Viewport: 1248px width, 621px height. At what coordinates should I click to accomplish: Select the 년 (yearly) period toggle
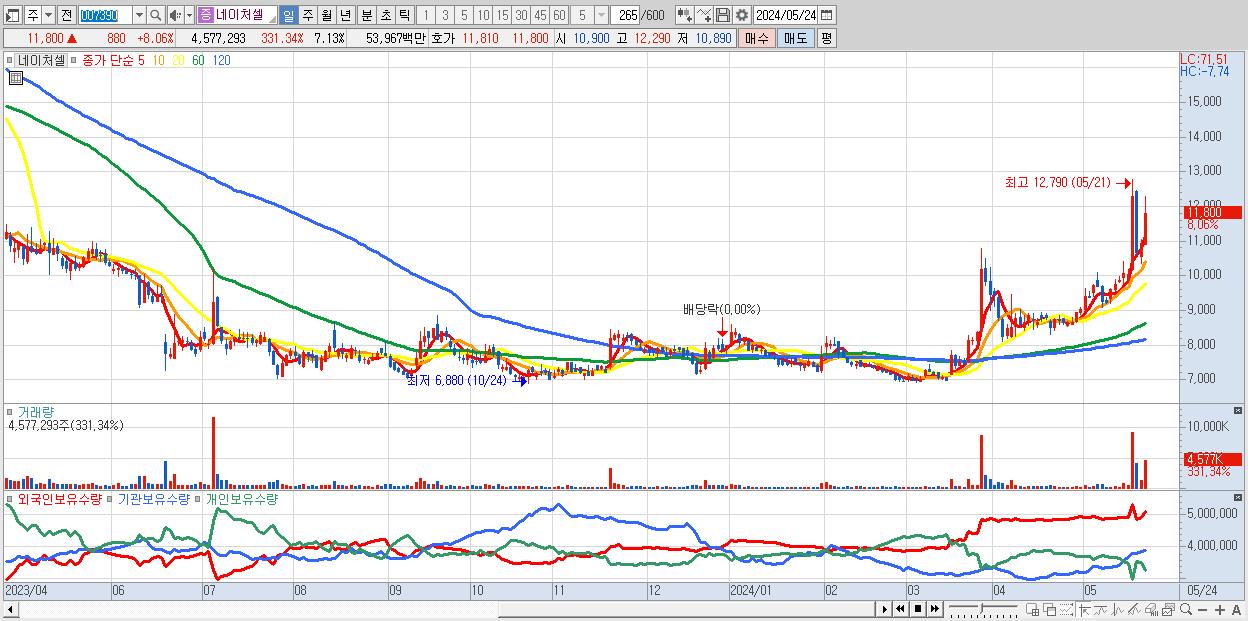(x=345, y=15)
